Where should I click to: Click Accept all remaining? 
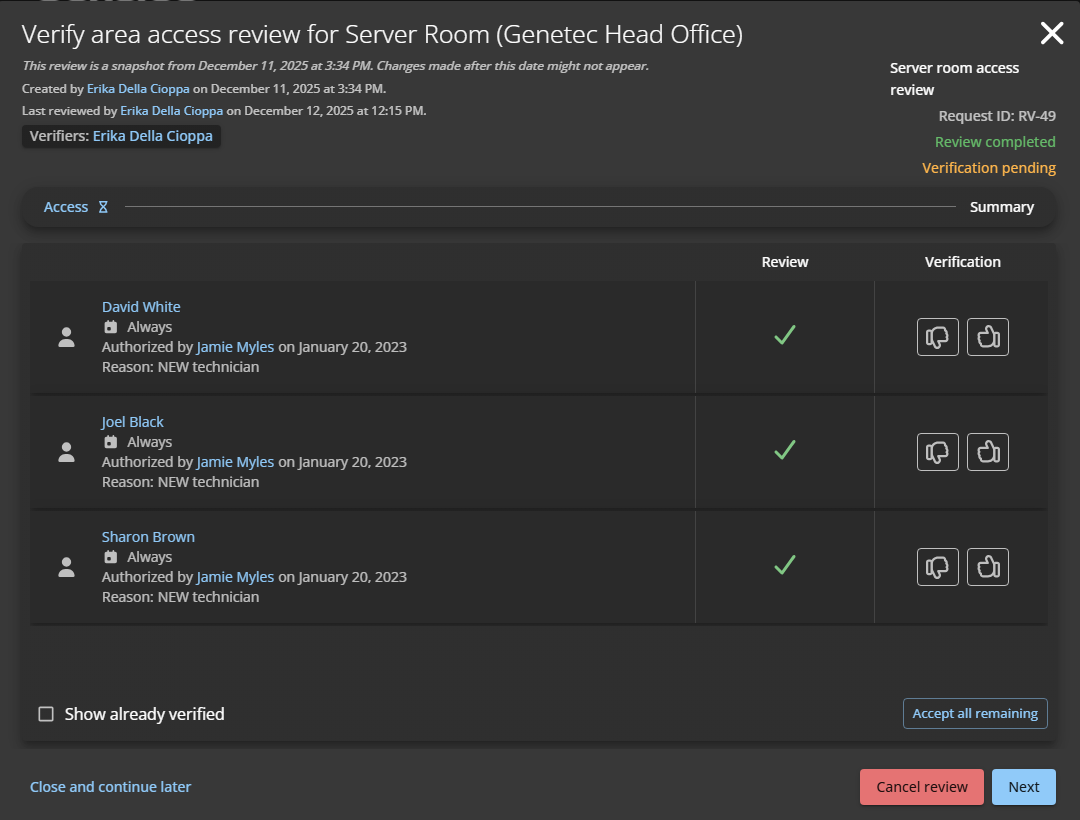click(975, 713)
